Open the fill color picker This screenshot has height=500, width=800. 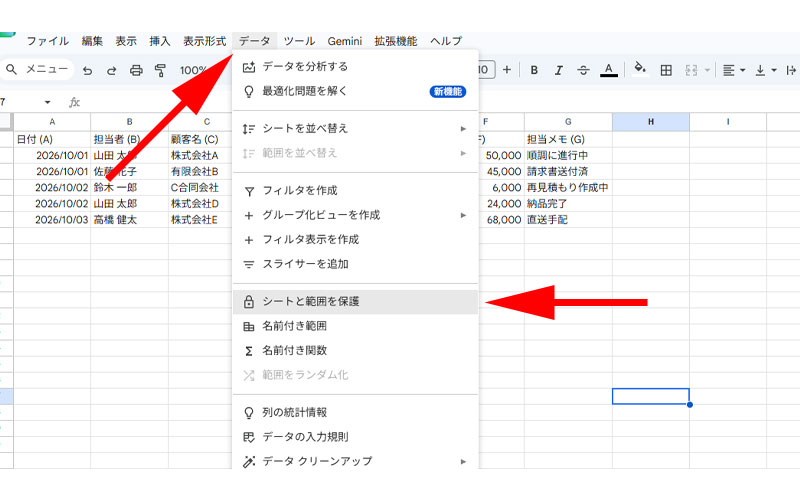pos(639,68)
